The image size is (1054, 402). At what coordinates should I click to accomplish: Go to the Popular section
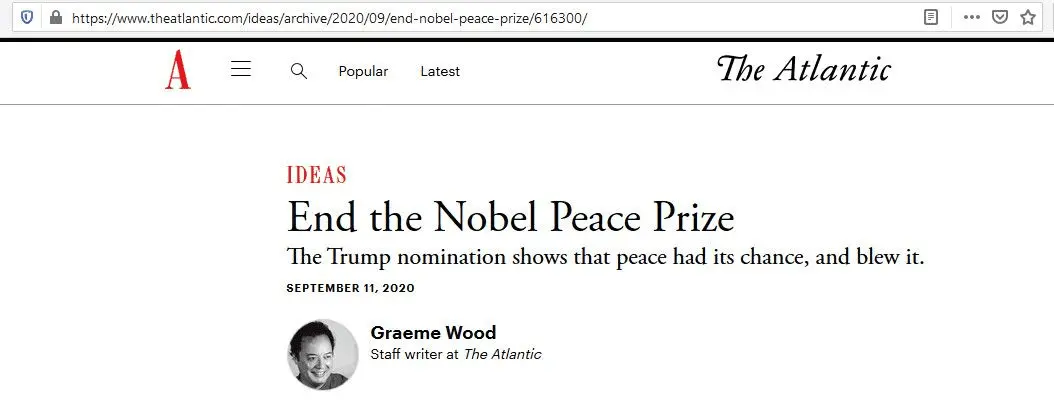coord(363,71)
